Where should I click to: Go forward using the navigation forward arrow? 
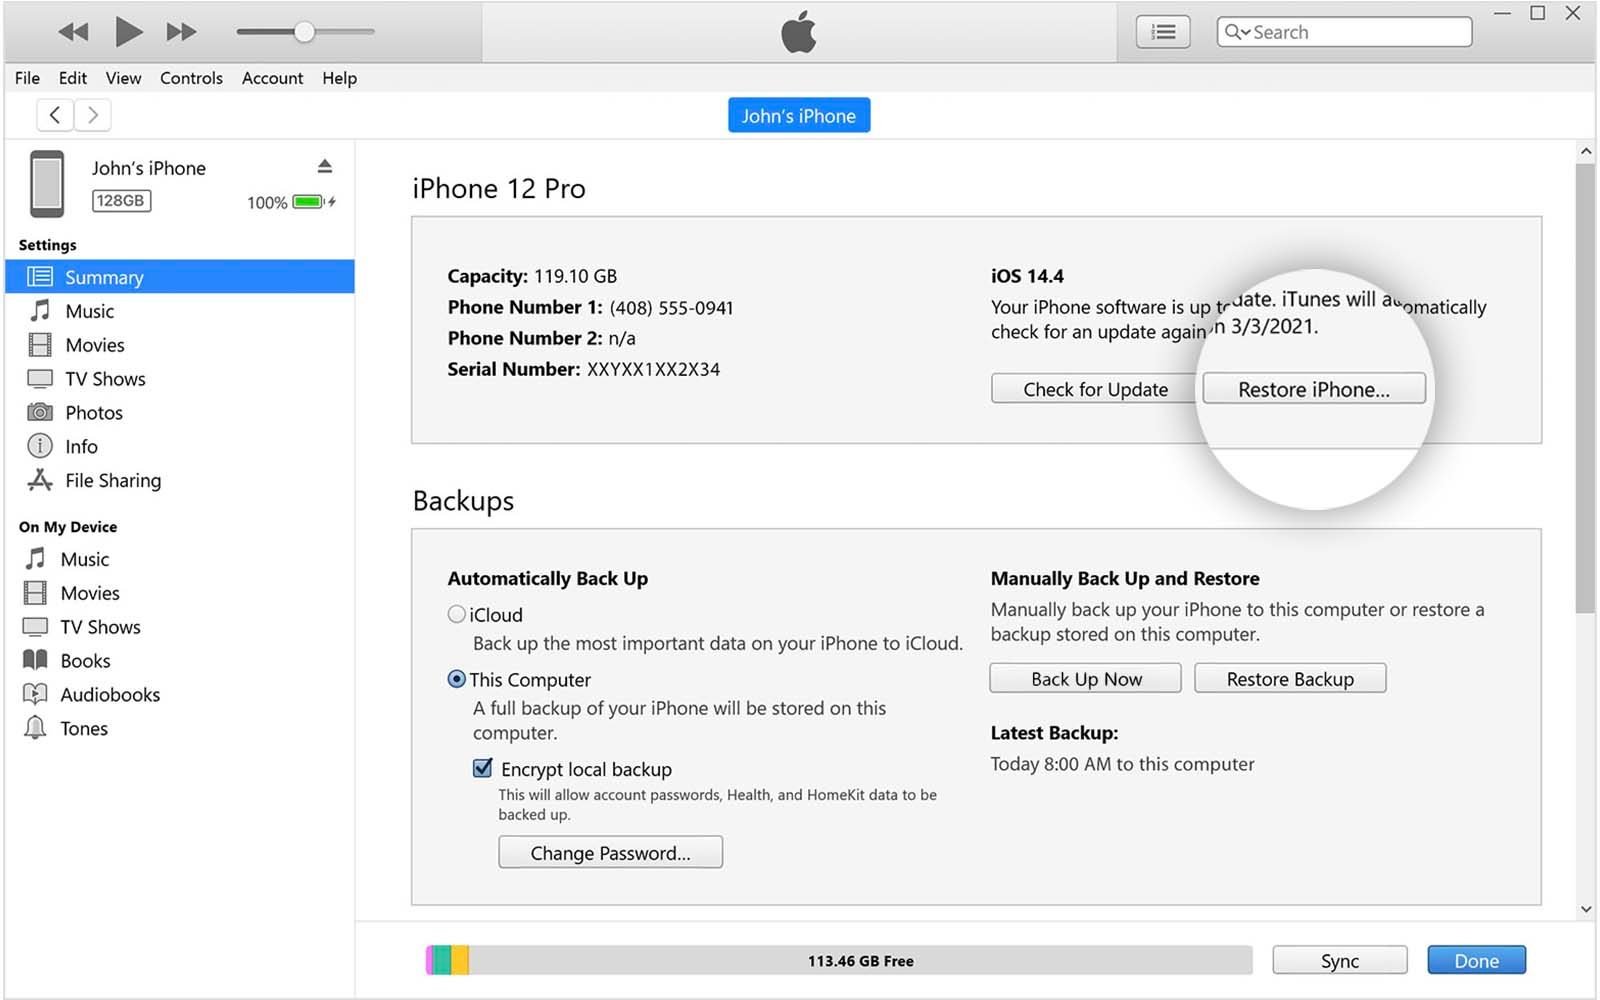(92, 114)
